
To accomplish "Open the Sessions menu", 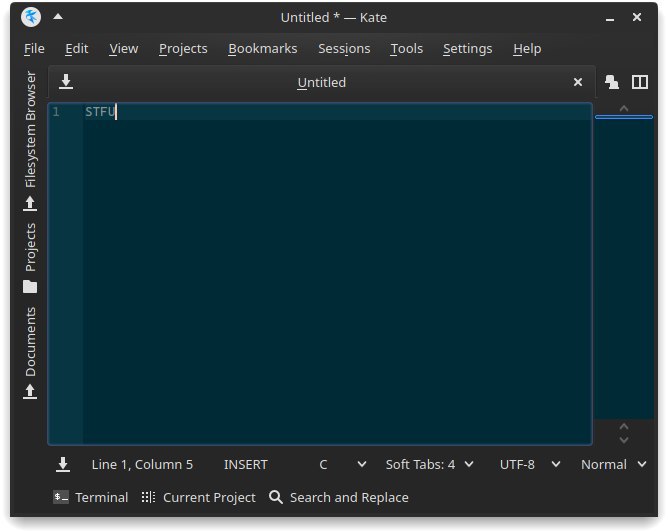I will [344, 49].
